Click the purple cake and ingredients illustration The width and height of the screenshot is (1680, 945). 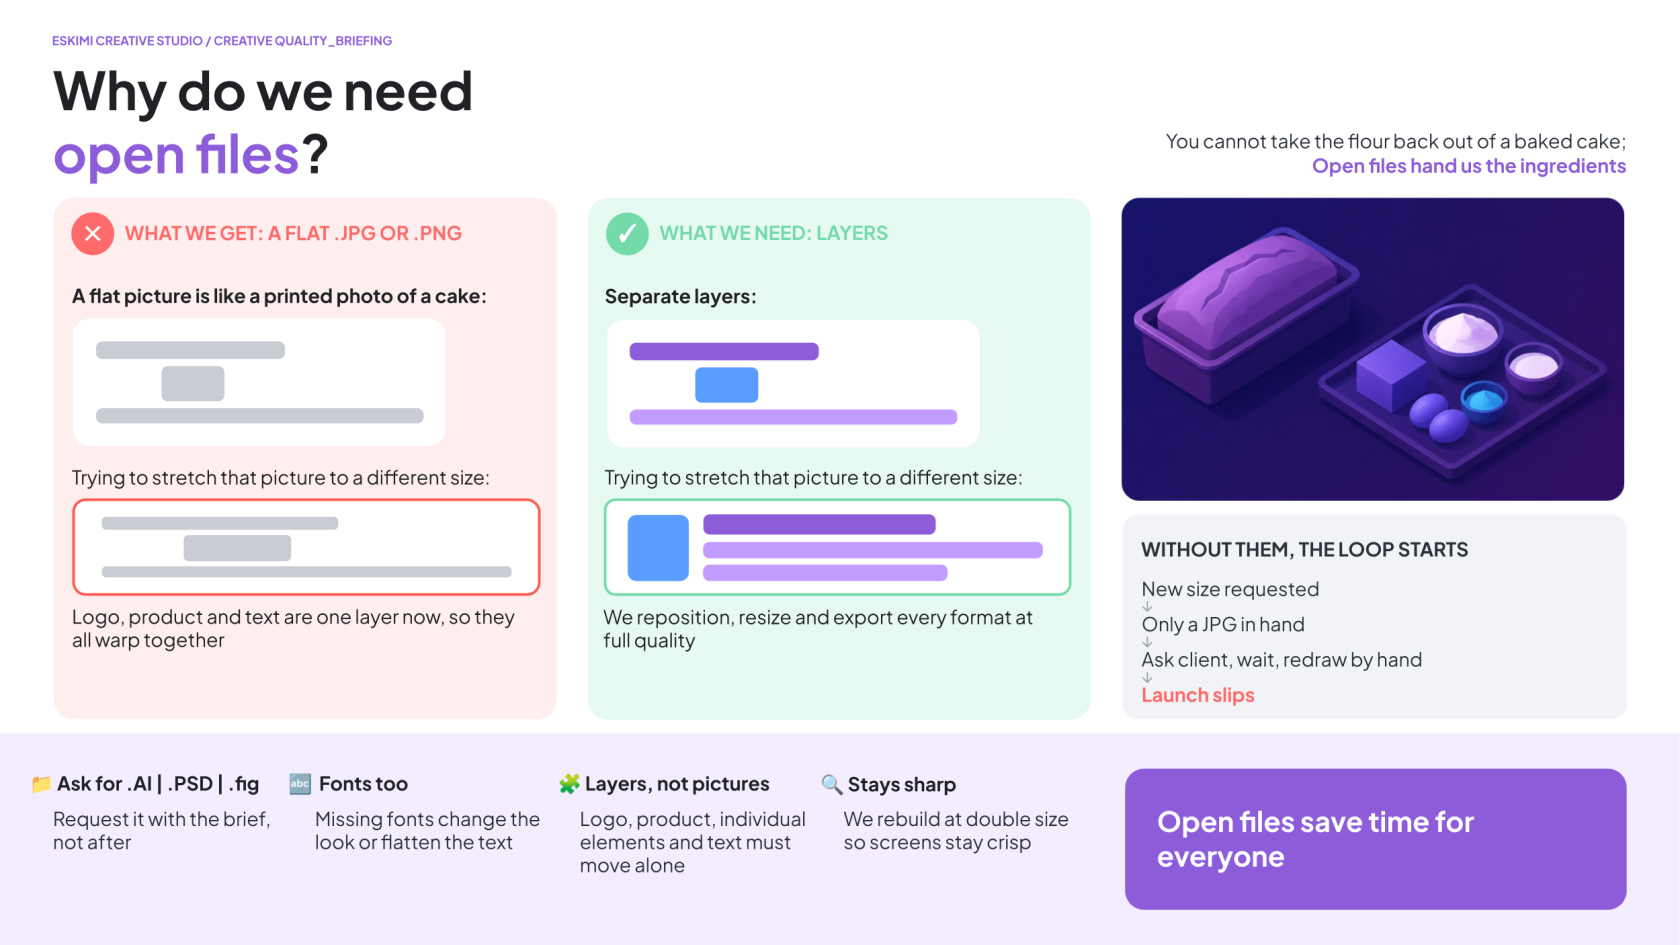pos(1373,349)
